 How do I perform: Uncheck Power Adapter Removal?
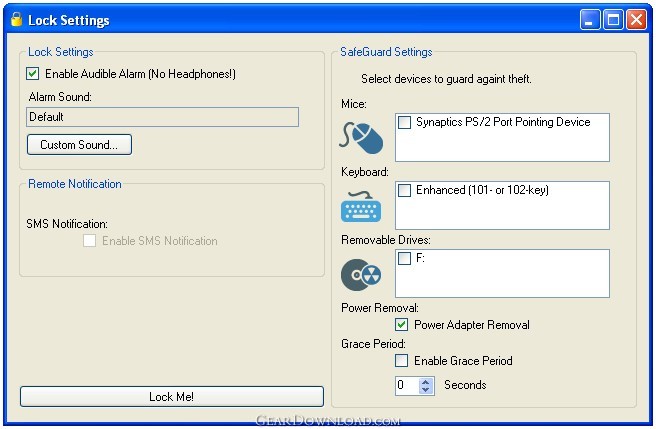(402, 324)
